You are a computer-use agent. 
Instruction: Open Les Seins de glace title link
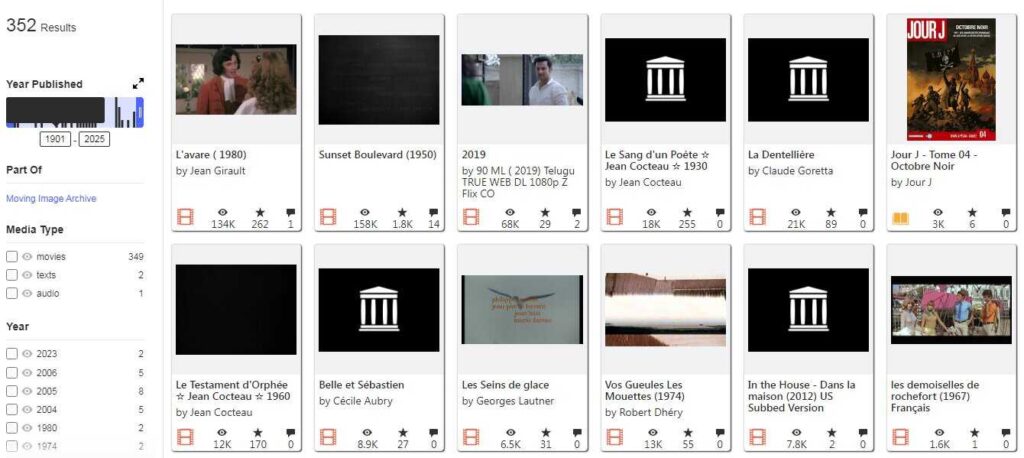[x=505, y=385]
